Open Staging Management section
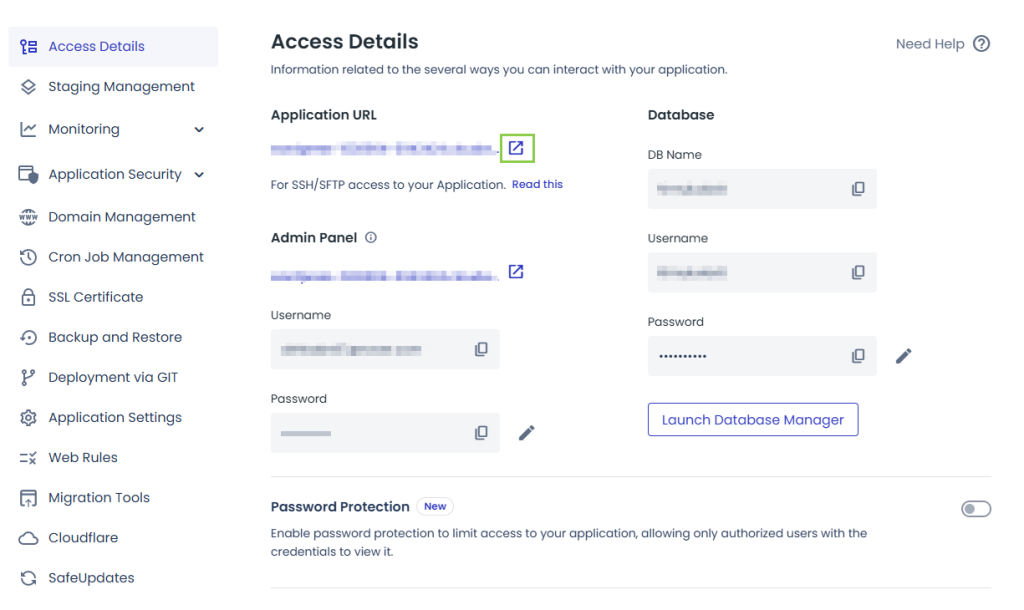The height and width of the screenshot is (610, 1024). coord(121,87)
